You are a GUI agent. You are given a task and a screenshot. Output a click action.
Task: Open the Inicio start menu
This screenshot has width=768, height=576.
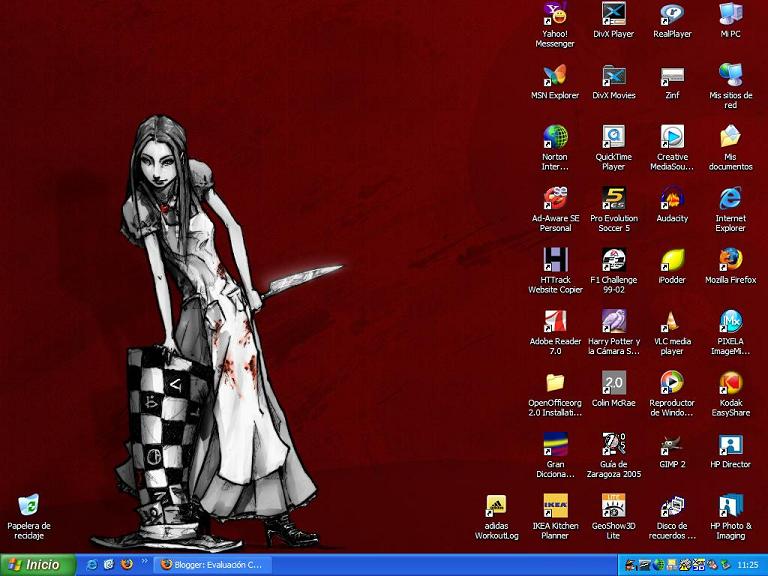coord(38,565)
